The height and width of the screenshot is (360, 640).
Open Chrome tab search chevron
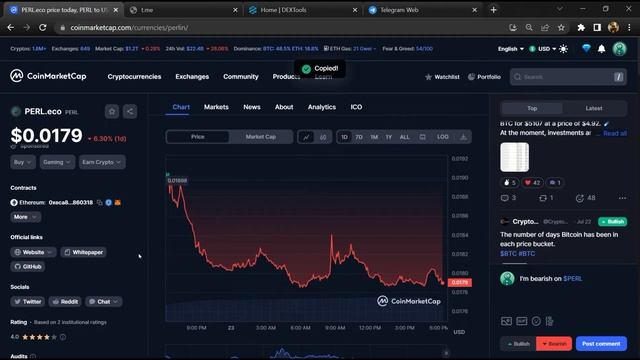(x=560, y=9)
